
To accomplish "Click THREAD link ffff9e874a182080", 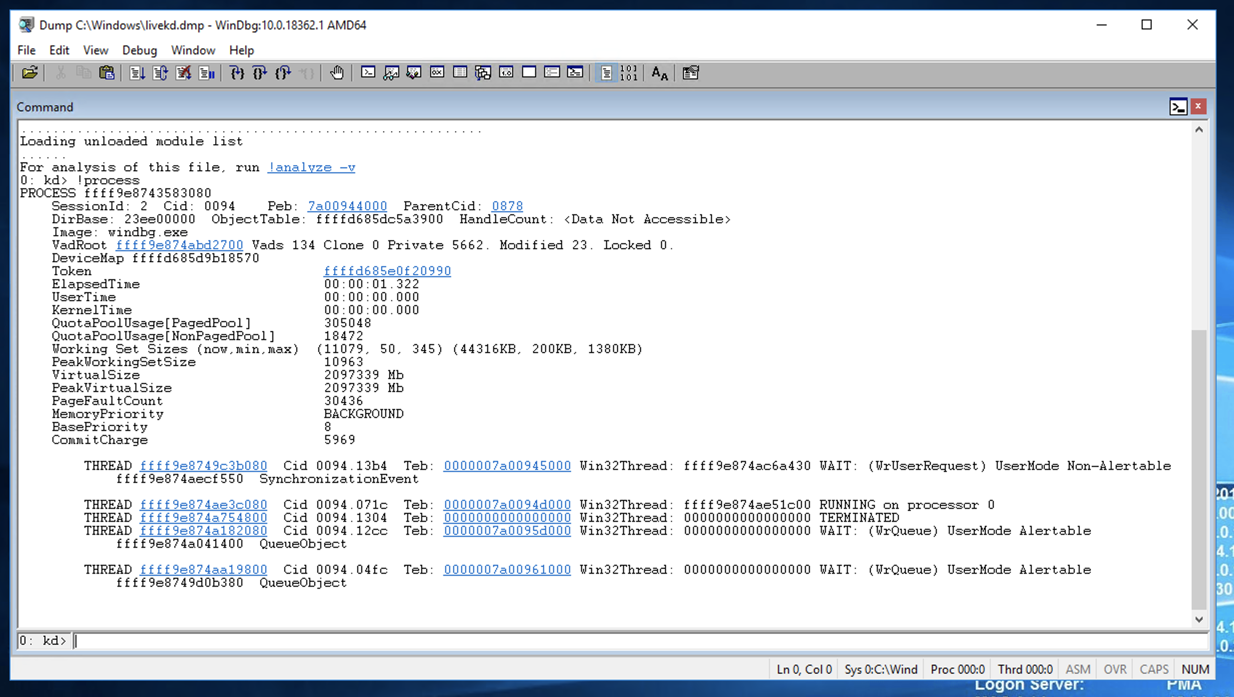I will click(x=203, y=531).
